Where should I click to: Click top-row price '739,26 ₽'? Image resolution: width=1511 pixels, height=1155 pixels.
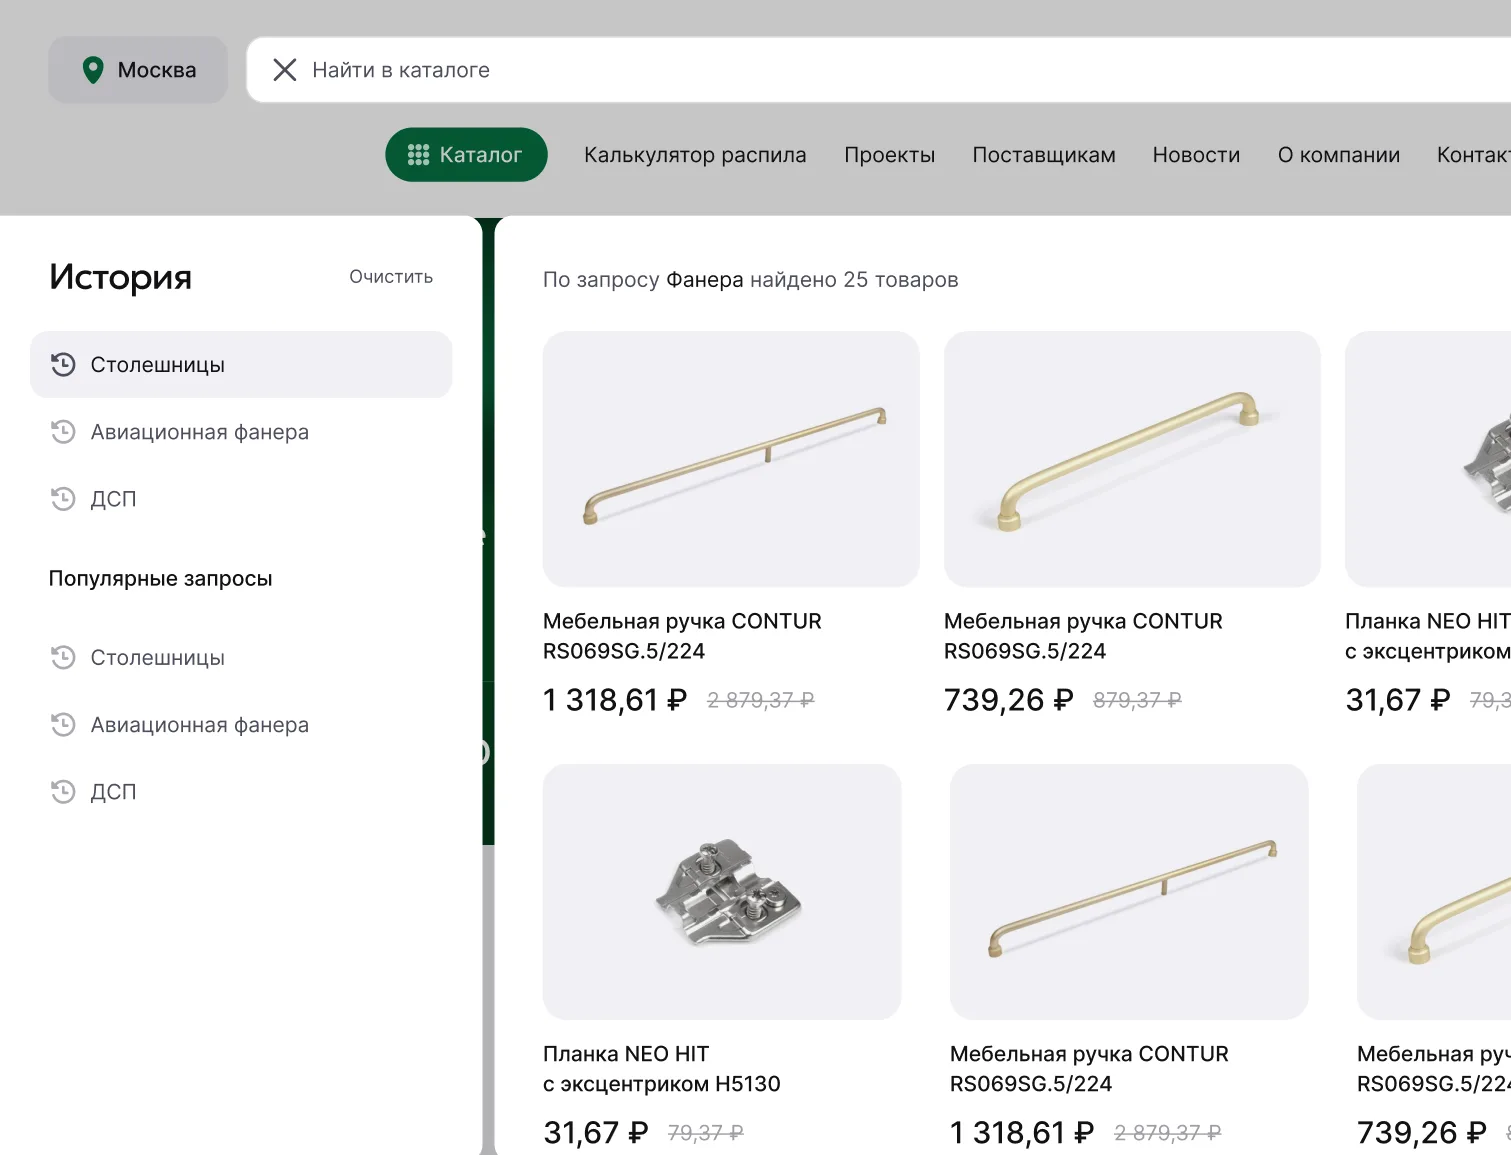click(x=1009, y=700)
